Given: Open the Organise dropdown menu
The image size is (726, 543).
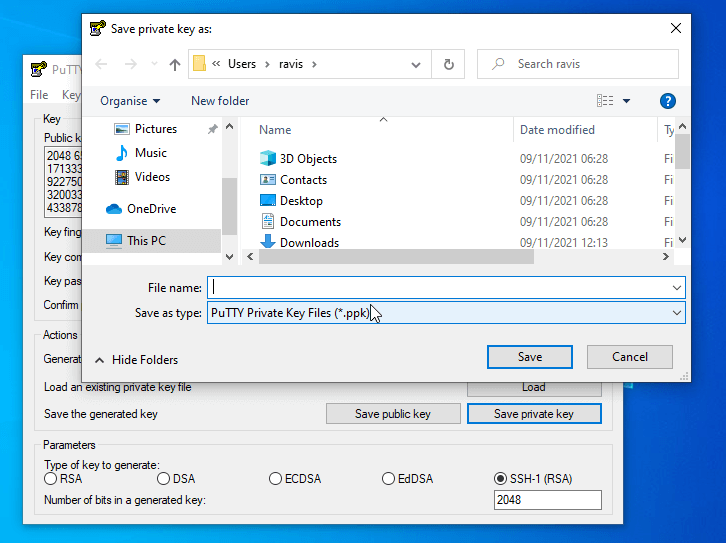Looking at the screenshot, I should point(130,101).
